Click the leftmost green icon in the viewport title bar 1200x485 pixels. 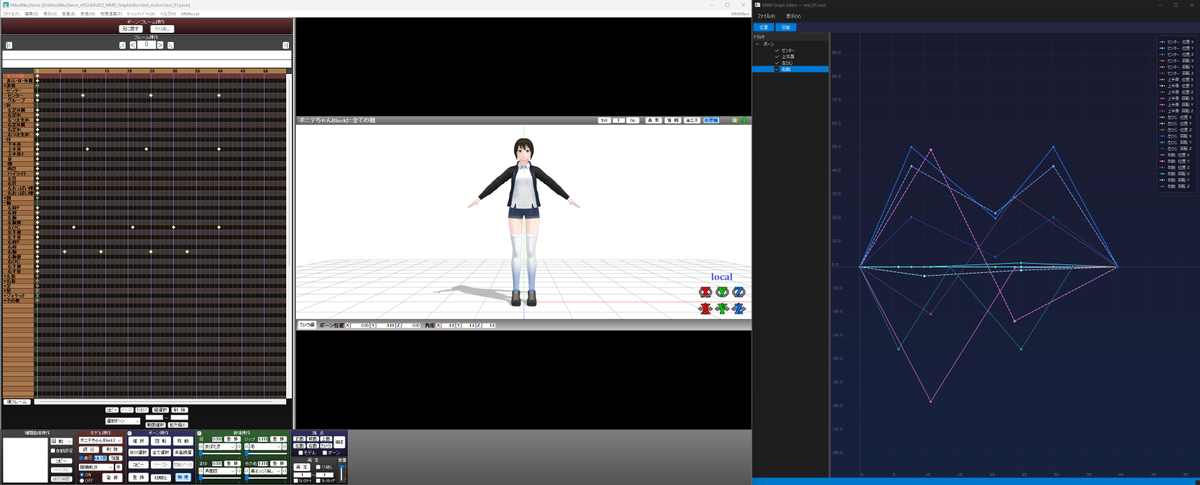[735, 120]
